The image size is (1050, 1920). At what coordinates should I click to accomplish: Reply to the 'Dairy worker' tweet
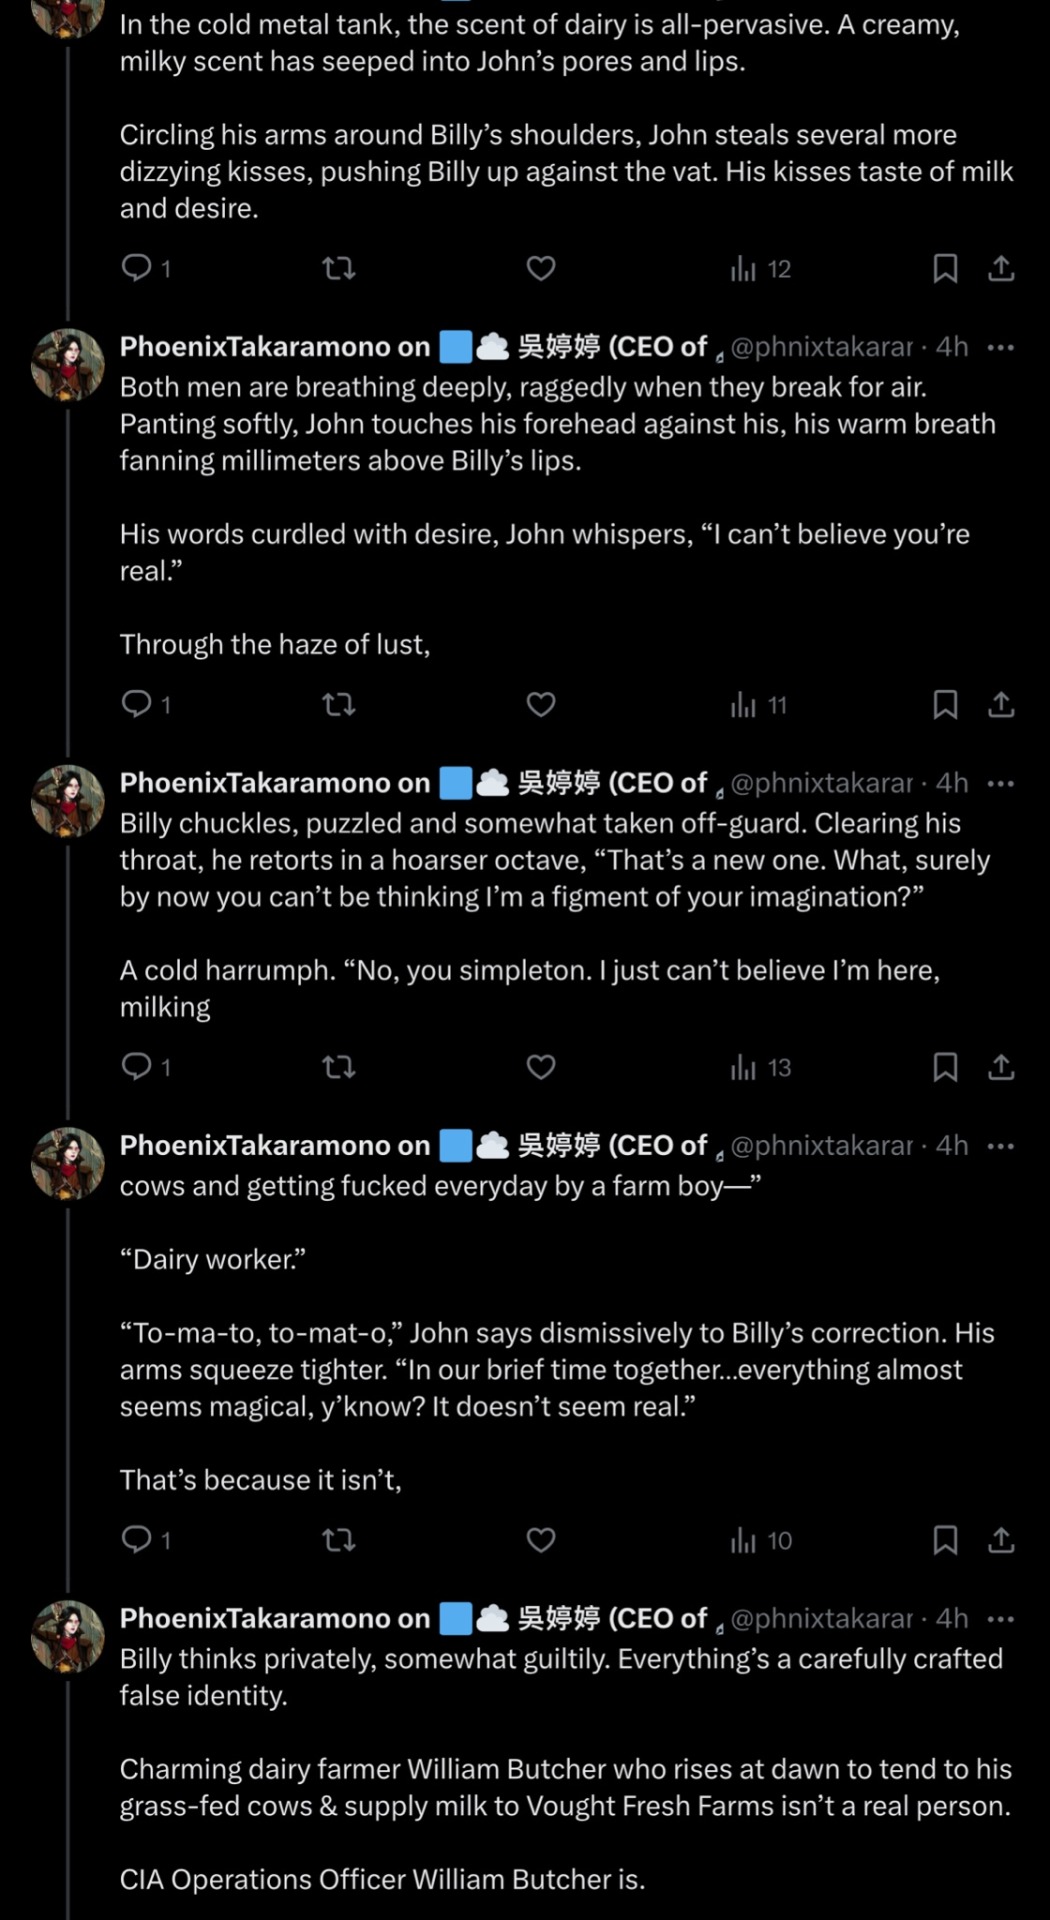click(136, 1540)
